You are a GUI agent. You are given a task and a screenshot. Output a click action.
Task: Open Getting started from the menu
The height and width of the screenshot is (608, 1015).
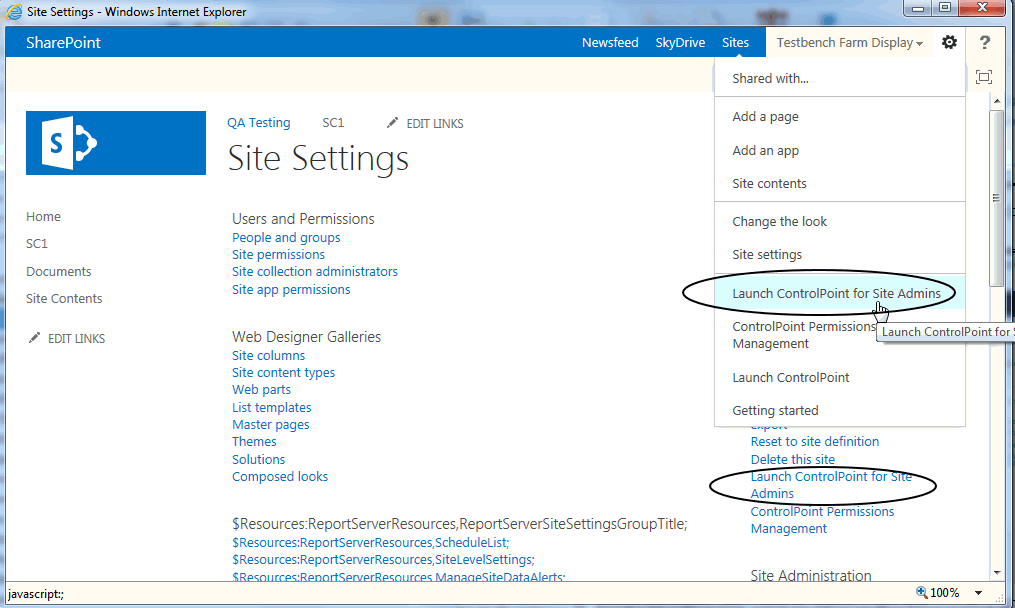pos(775,410)
